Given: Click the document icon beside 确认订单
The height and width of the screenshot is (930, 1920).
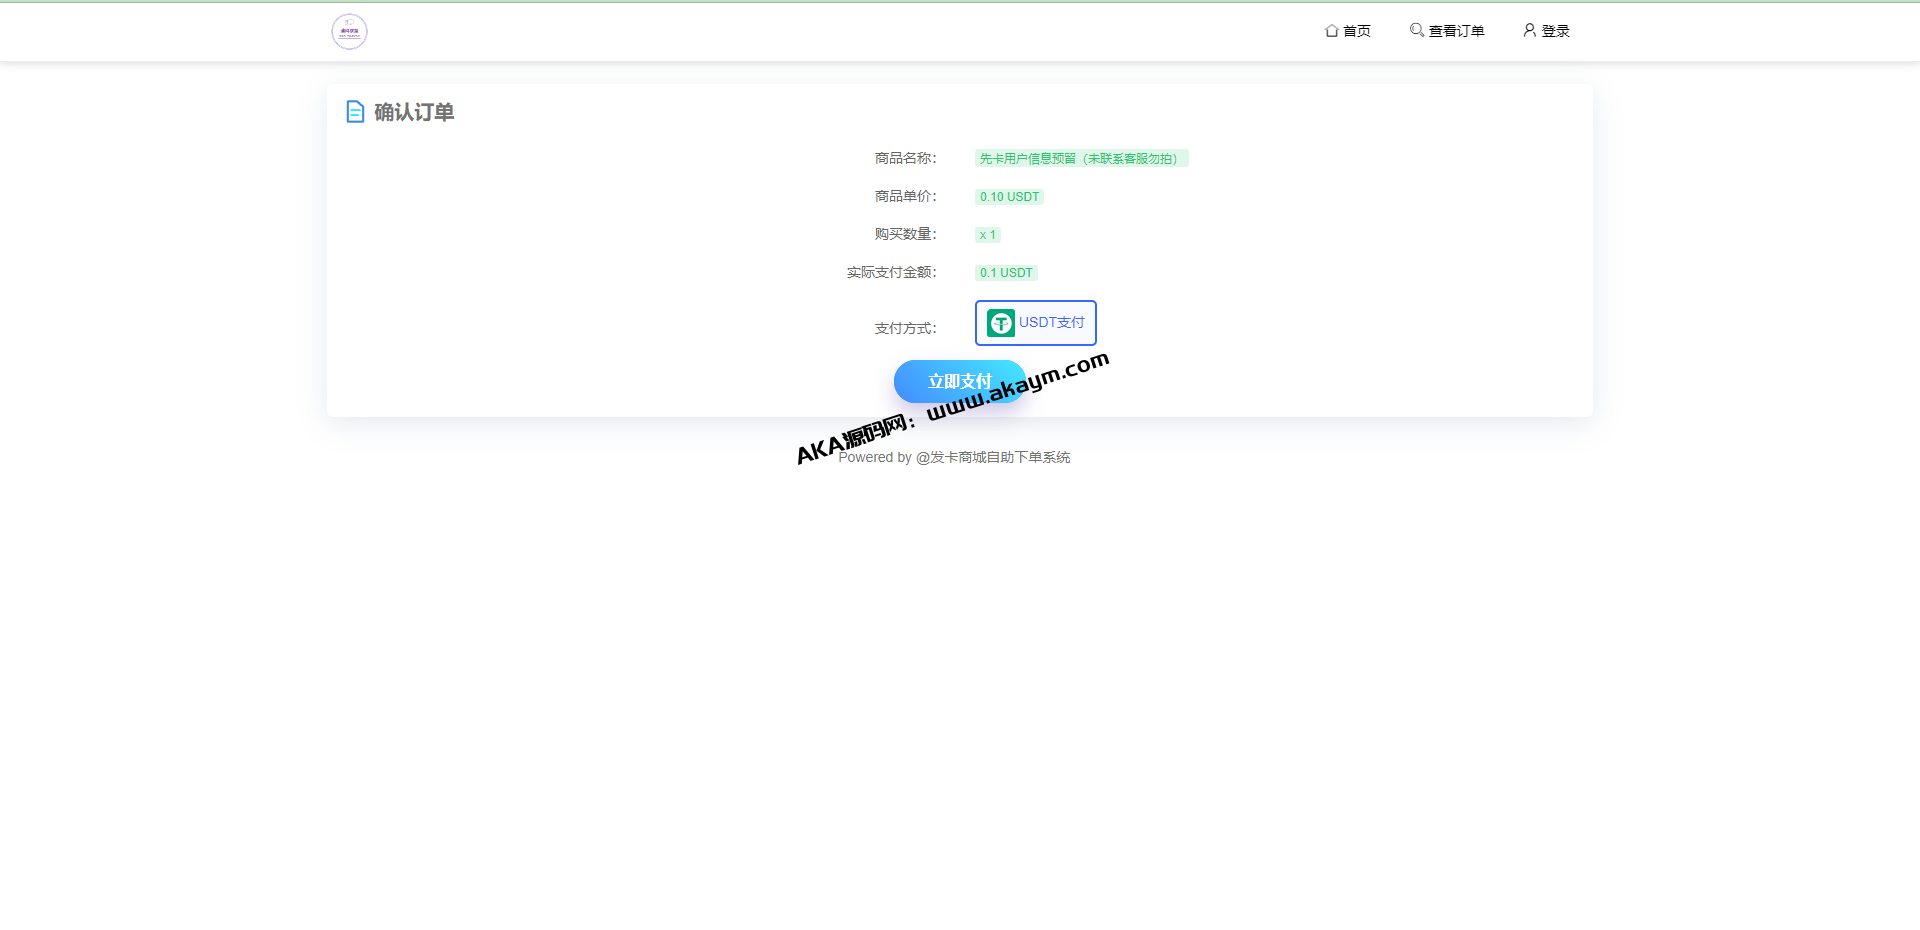Looking at the screenshot, I should 355,112.
